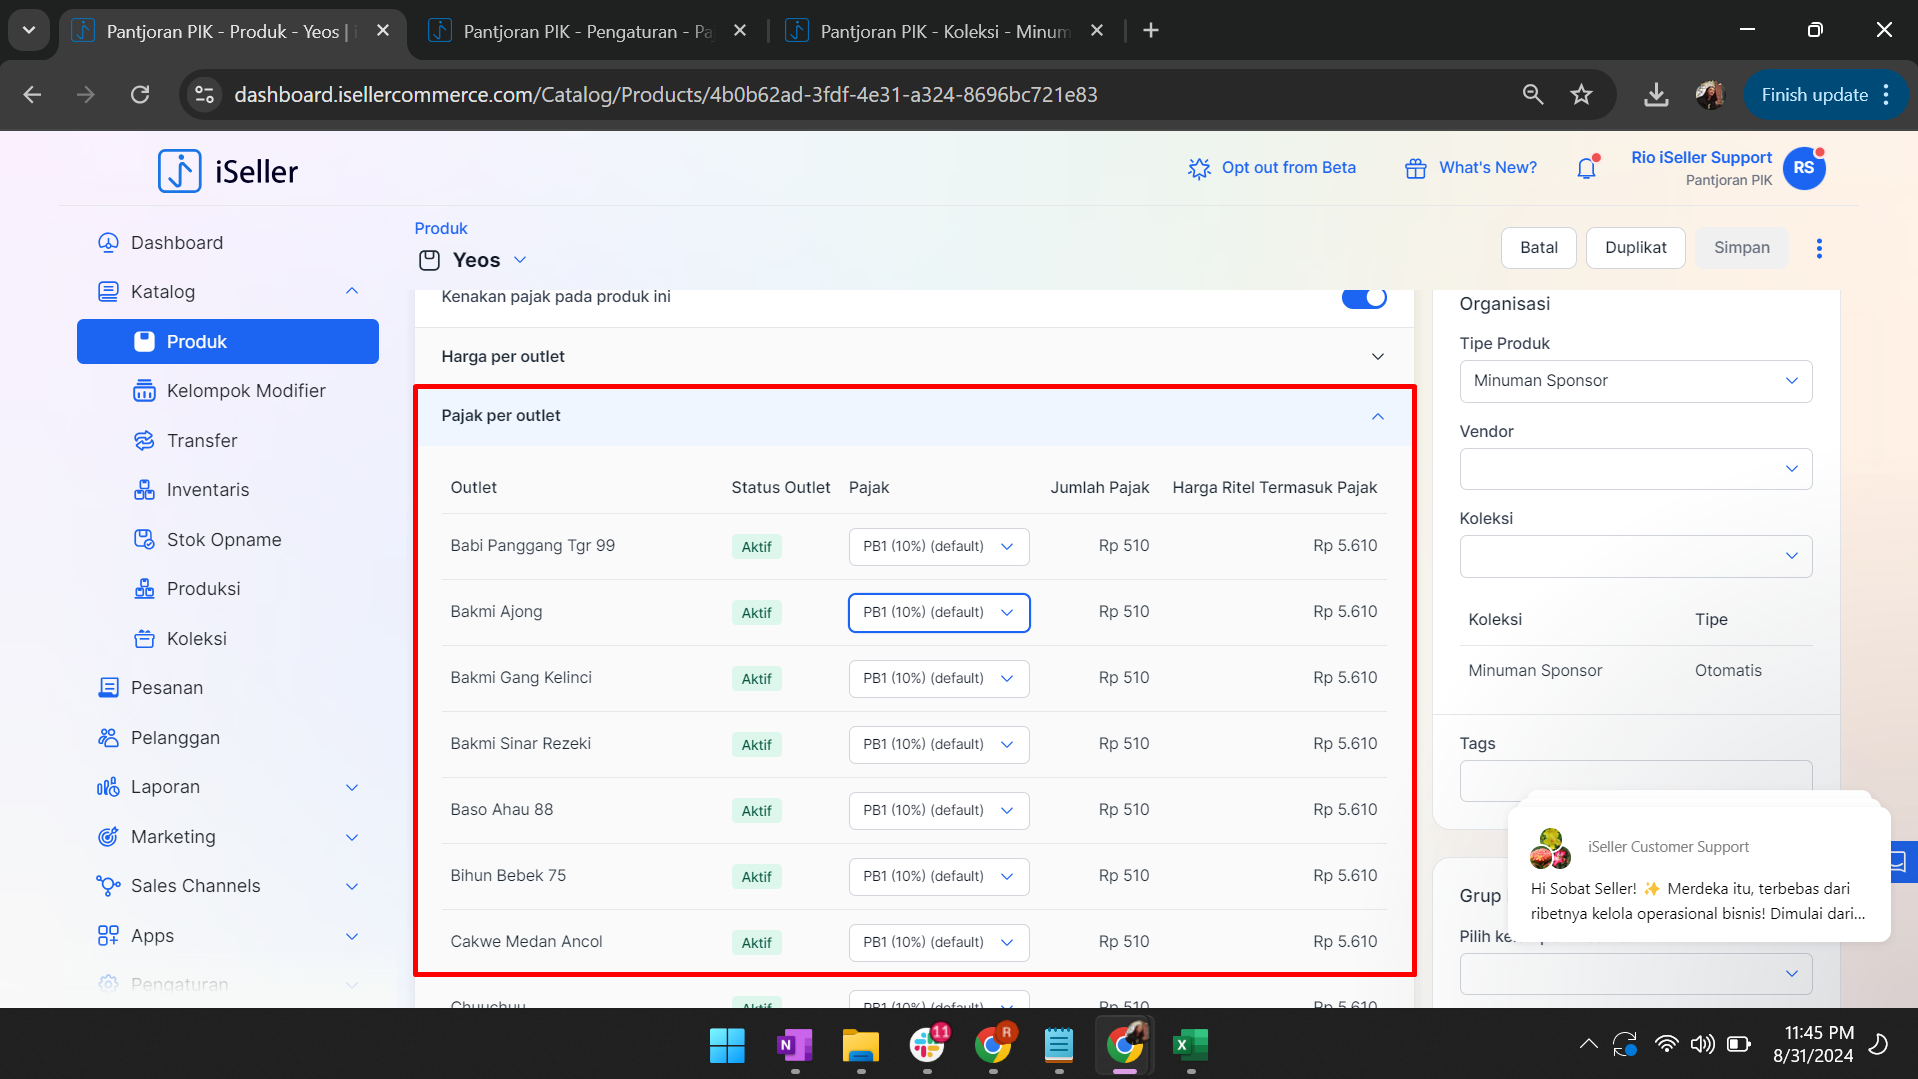Image resolution: width=1918 pixels, height=1079 pixels.
Task: Open the browser downloads icon
Action: click(x=1656, y=94)
